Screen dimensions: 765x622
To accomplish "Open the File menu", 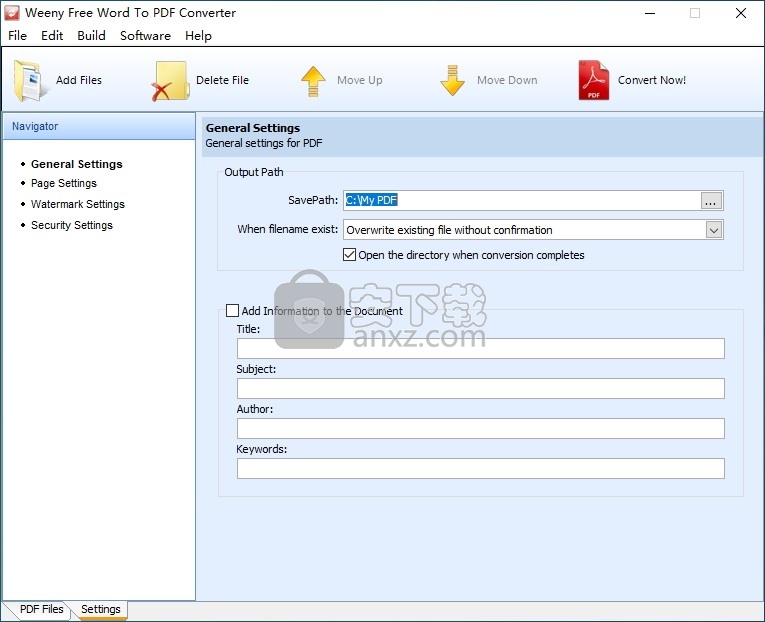I will (18, 36).
